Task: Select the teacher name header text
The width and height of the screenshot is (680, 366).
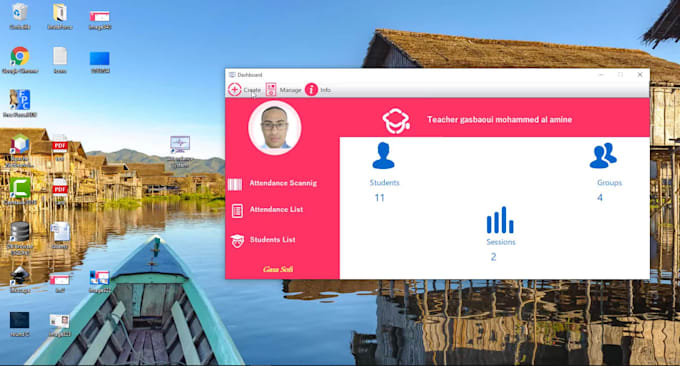Action: (x=499, y=120)
